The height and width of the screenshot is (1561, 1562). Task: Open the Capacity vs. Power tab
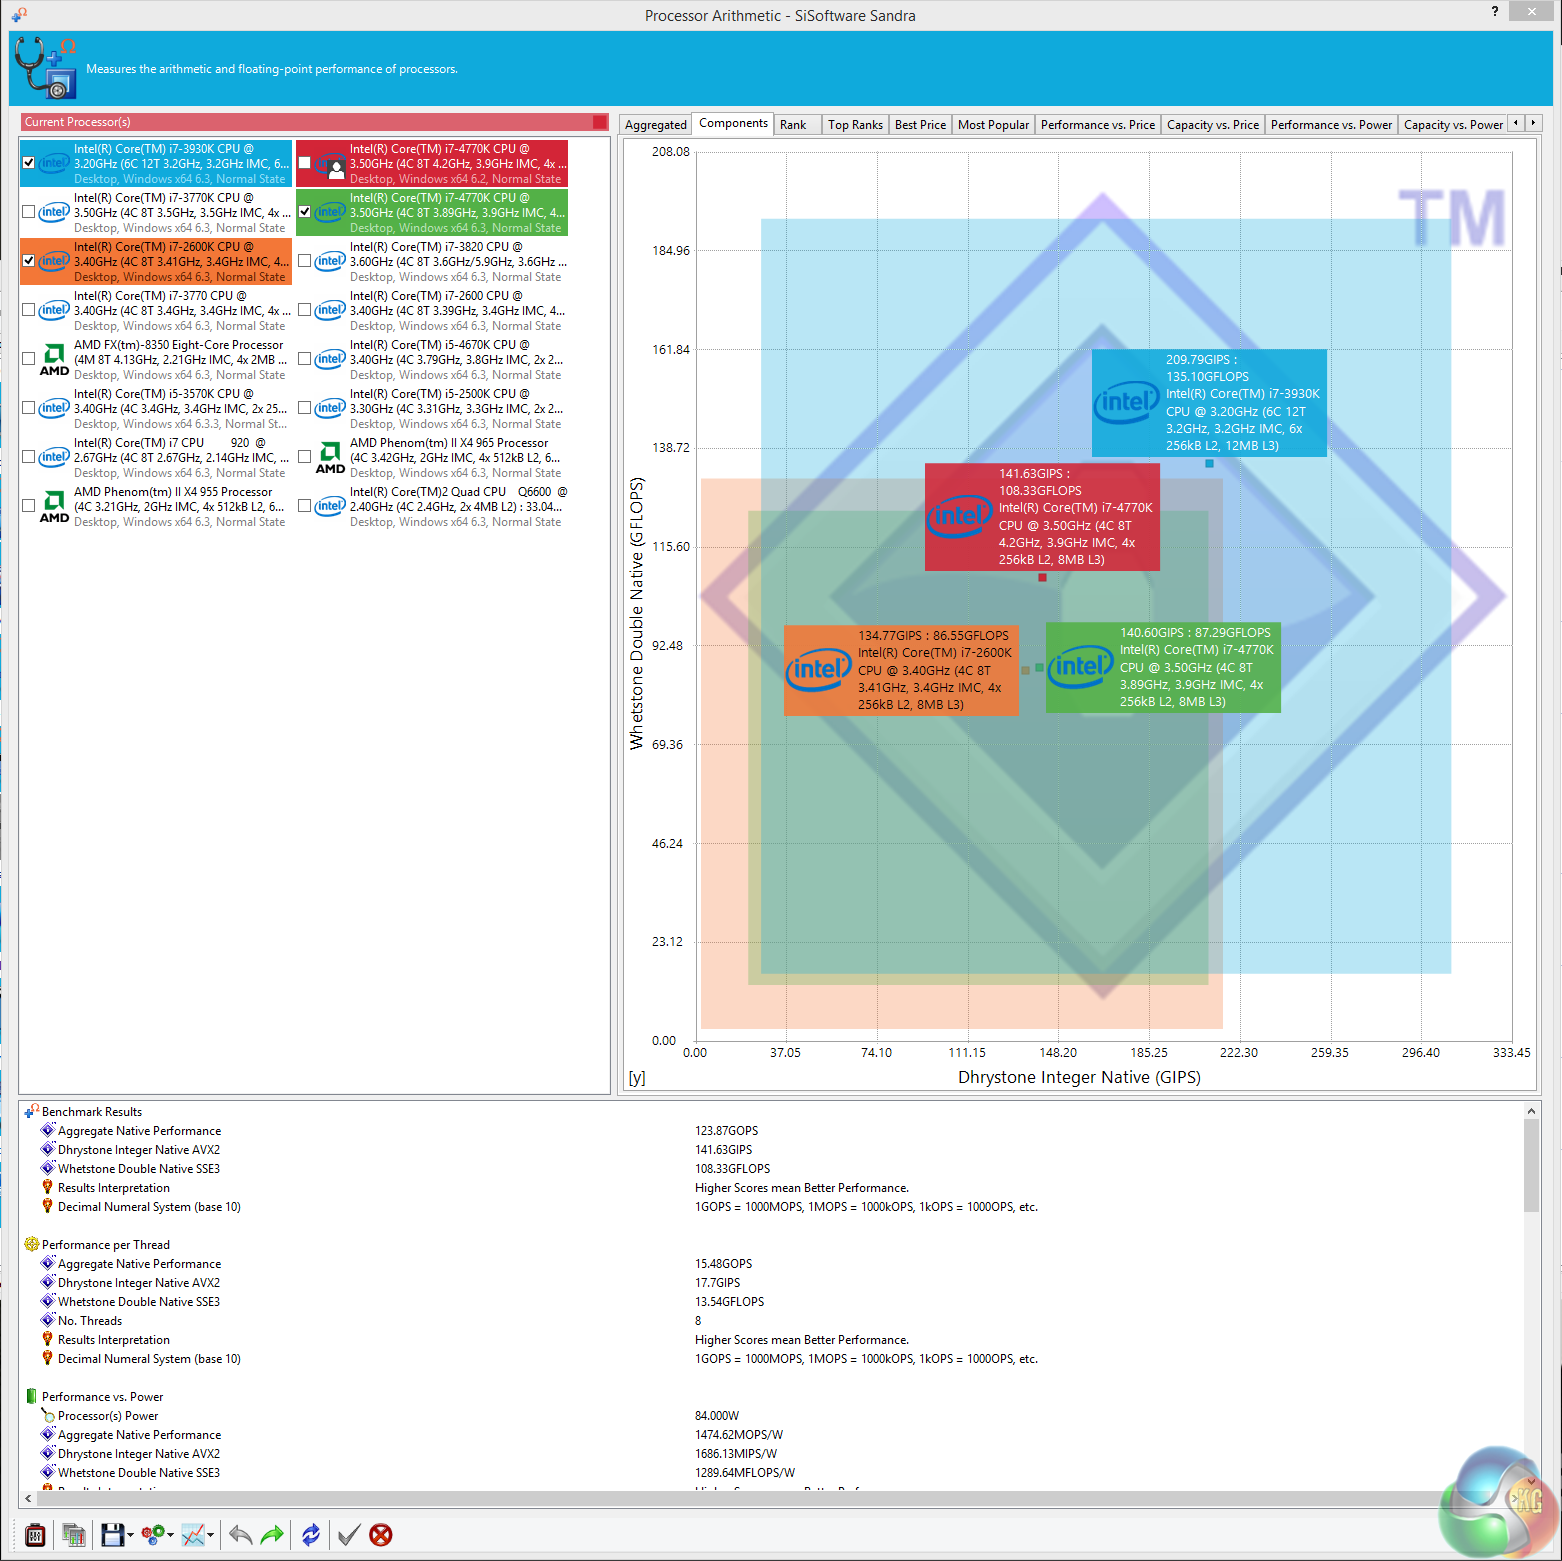click(x=1453, y=125)
